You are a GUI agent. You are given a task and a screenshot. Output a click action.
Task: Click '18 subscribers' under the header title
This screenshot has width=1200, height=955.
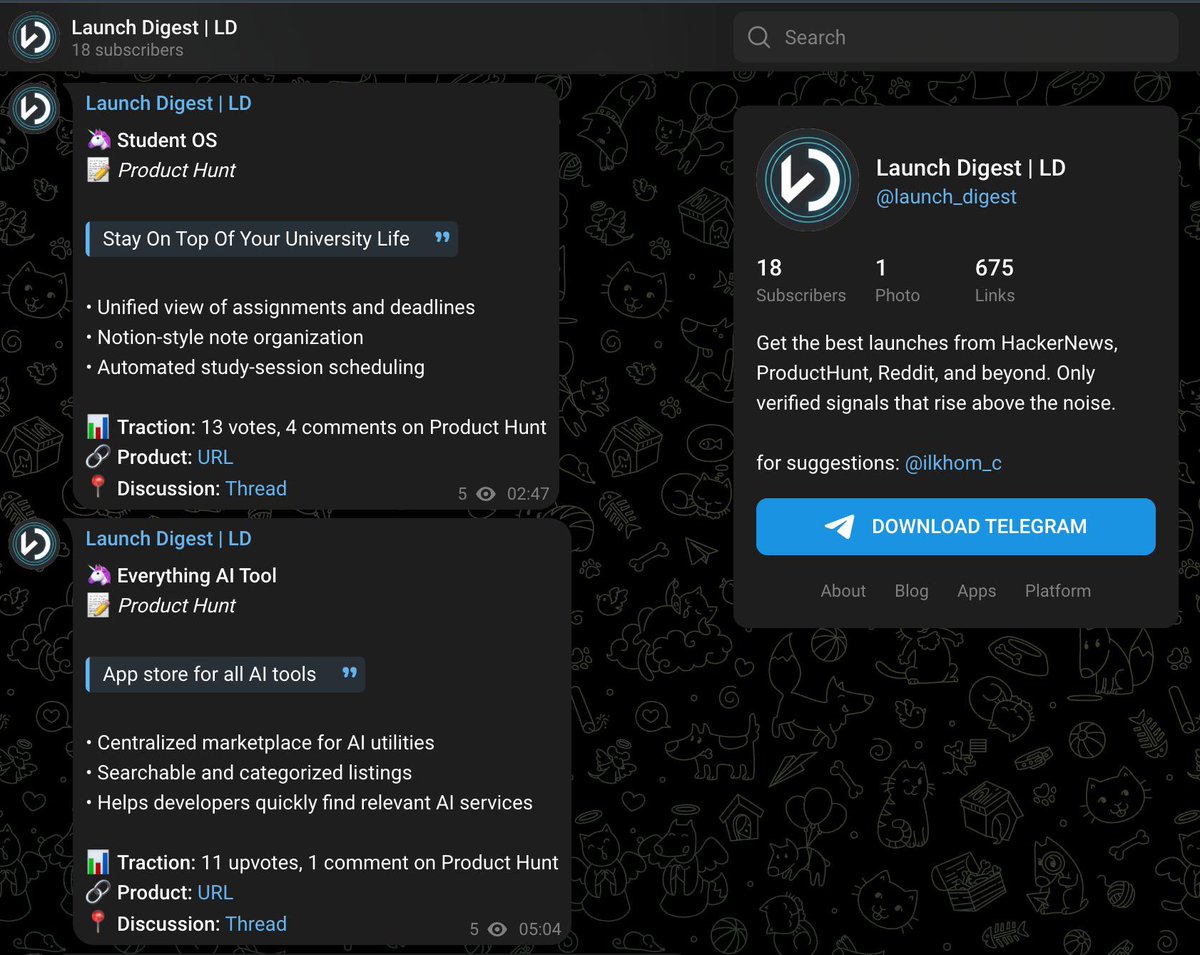pyautogui.click(x=127, y=50)
